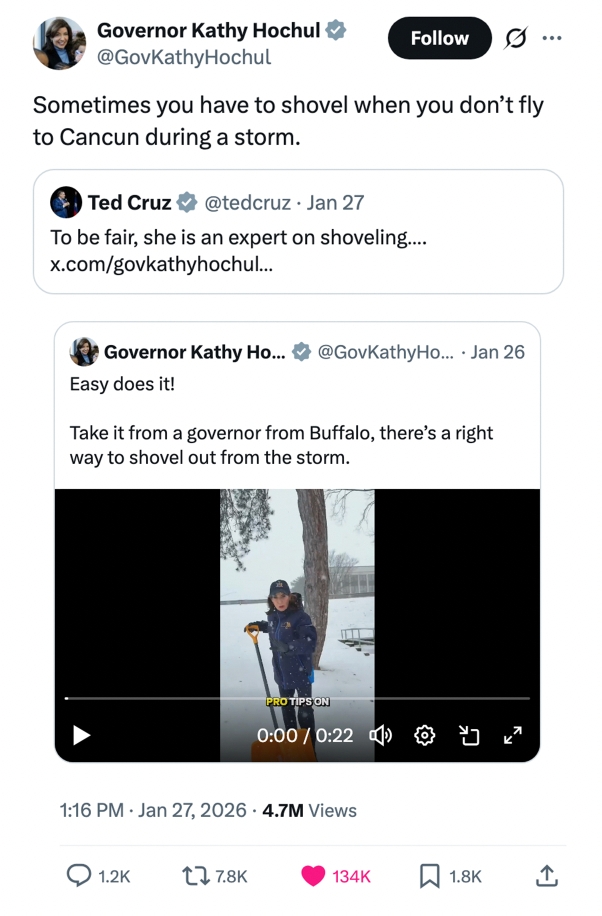Mute the video audio
The width and height of the screenshot is (602, 916).
(381, 735)
